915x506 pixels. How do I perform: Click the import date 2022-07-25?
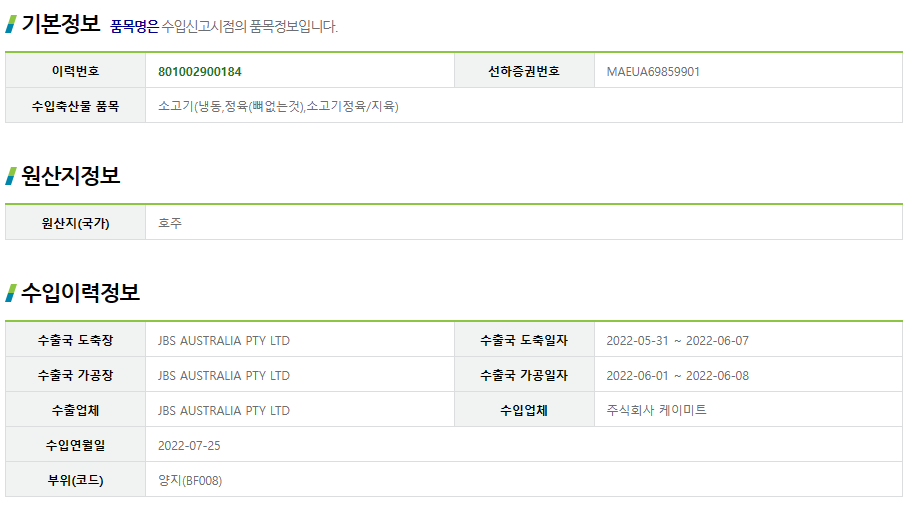[x=189, y=445]
